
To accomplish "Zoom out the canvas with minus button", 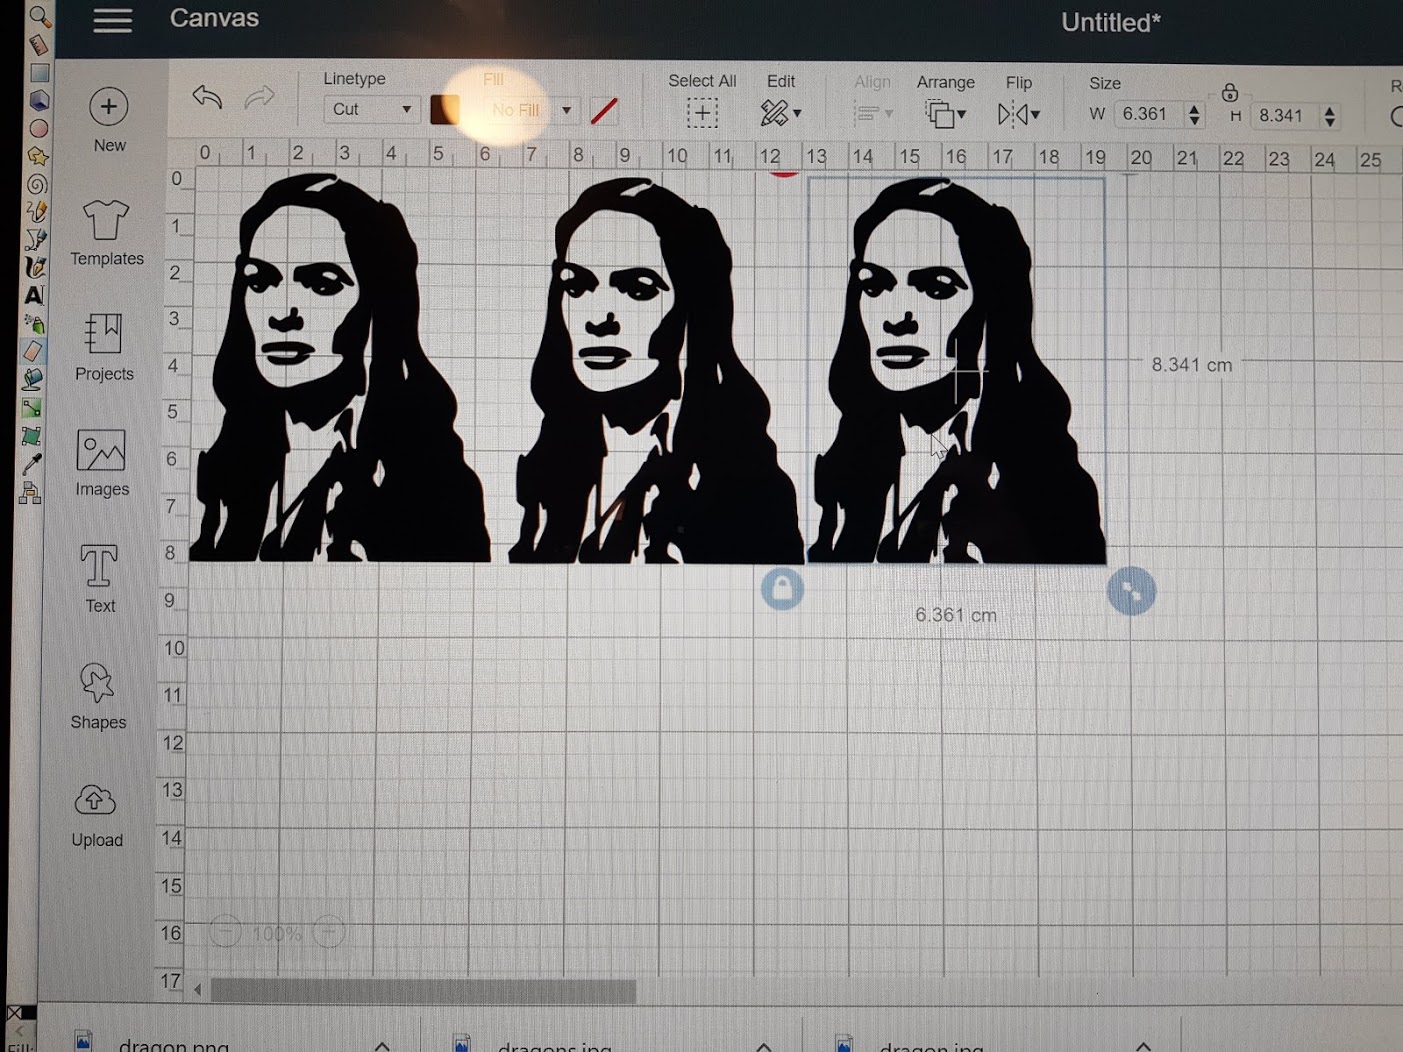I will [226, 932].
